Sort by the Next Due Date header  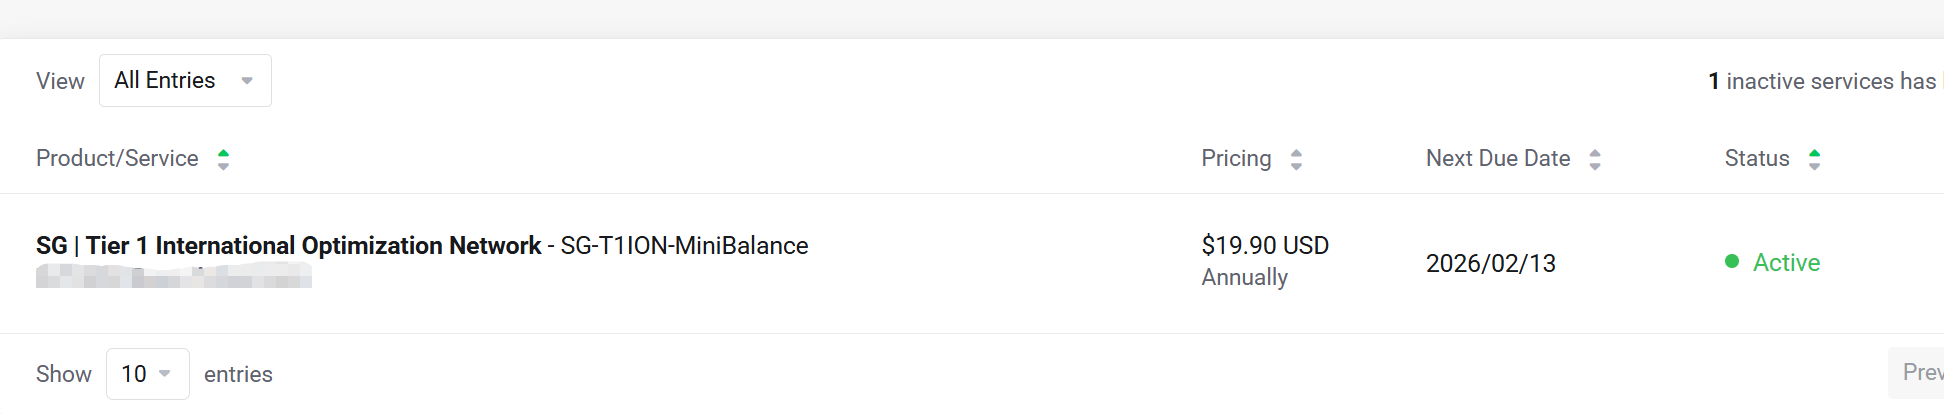(x=1497, y=159)
